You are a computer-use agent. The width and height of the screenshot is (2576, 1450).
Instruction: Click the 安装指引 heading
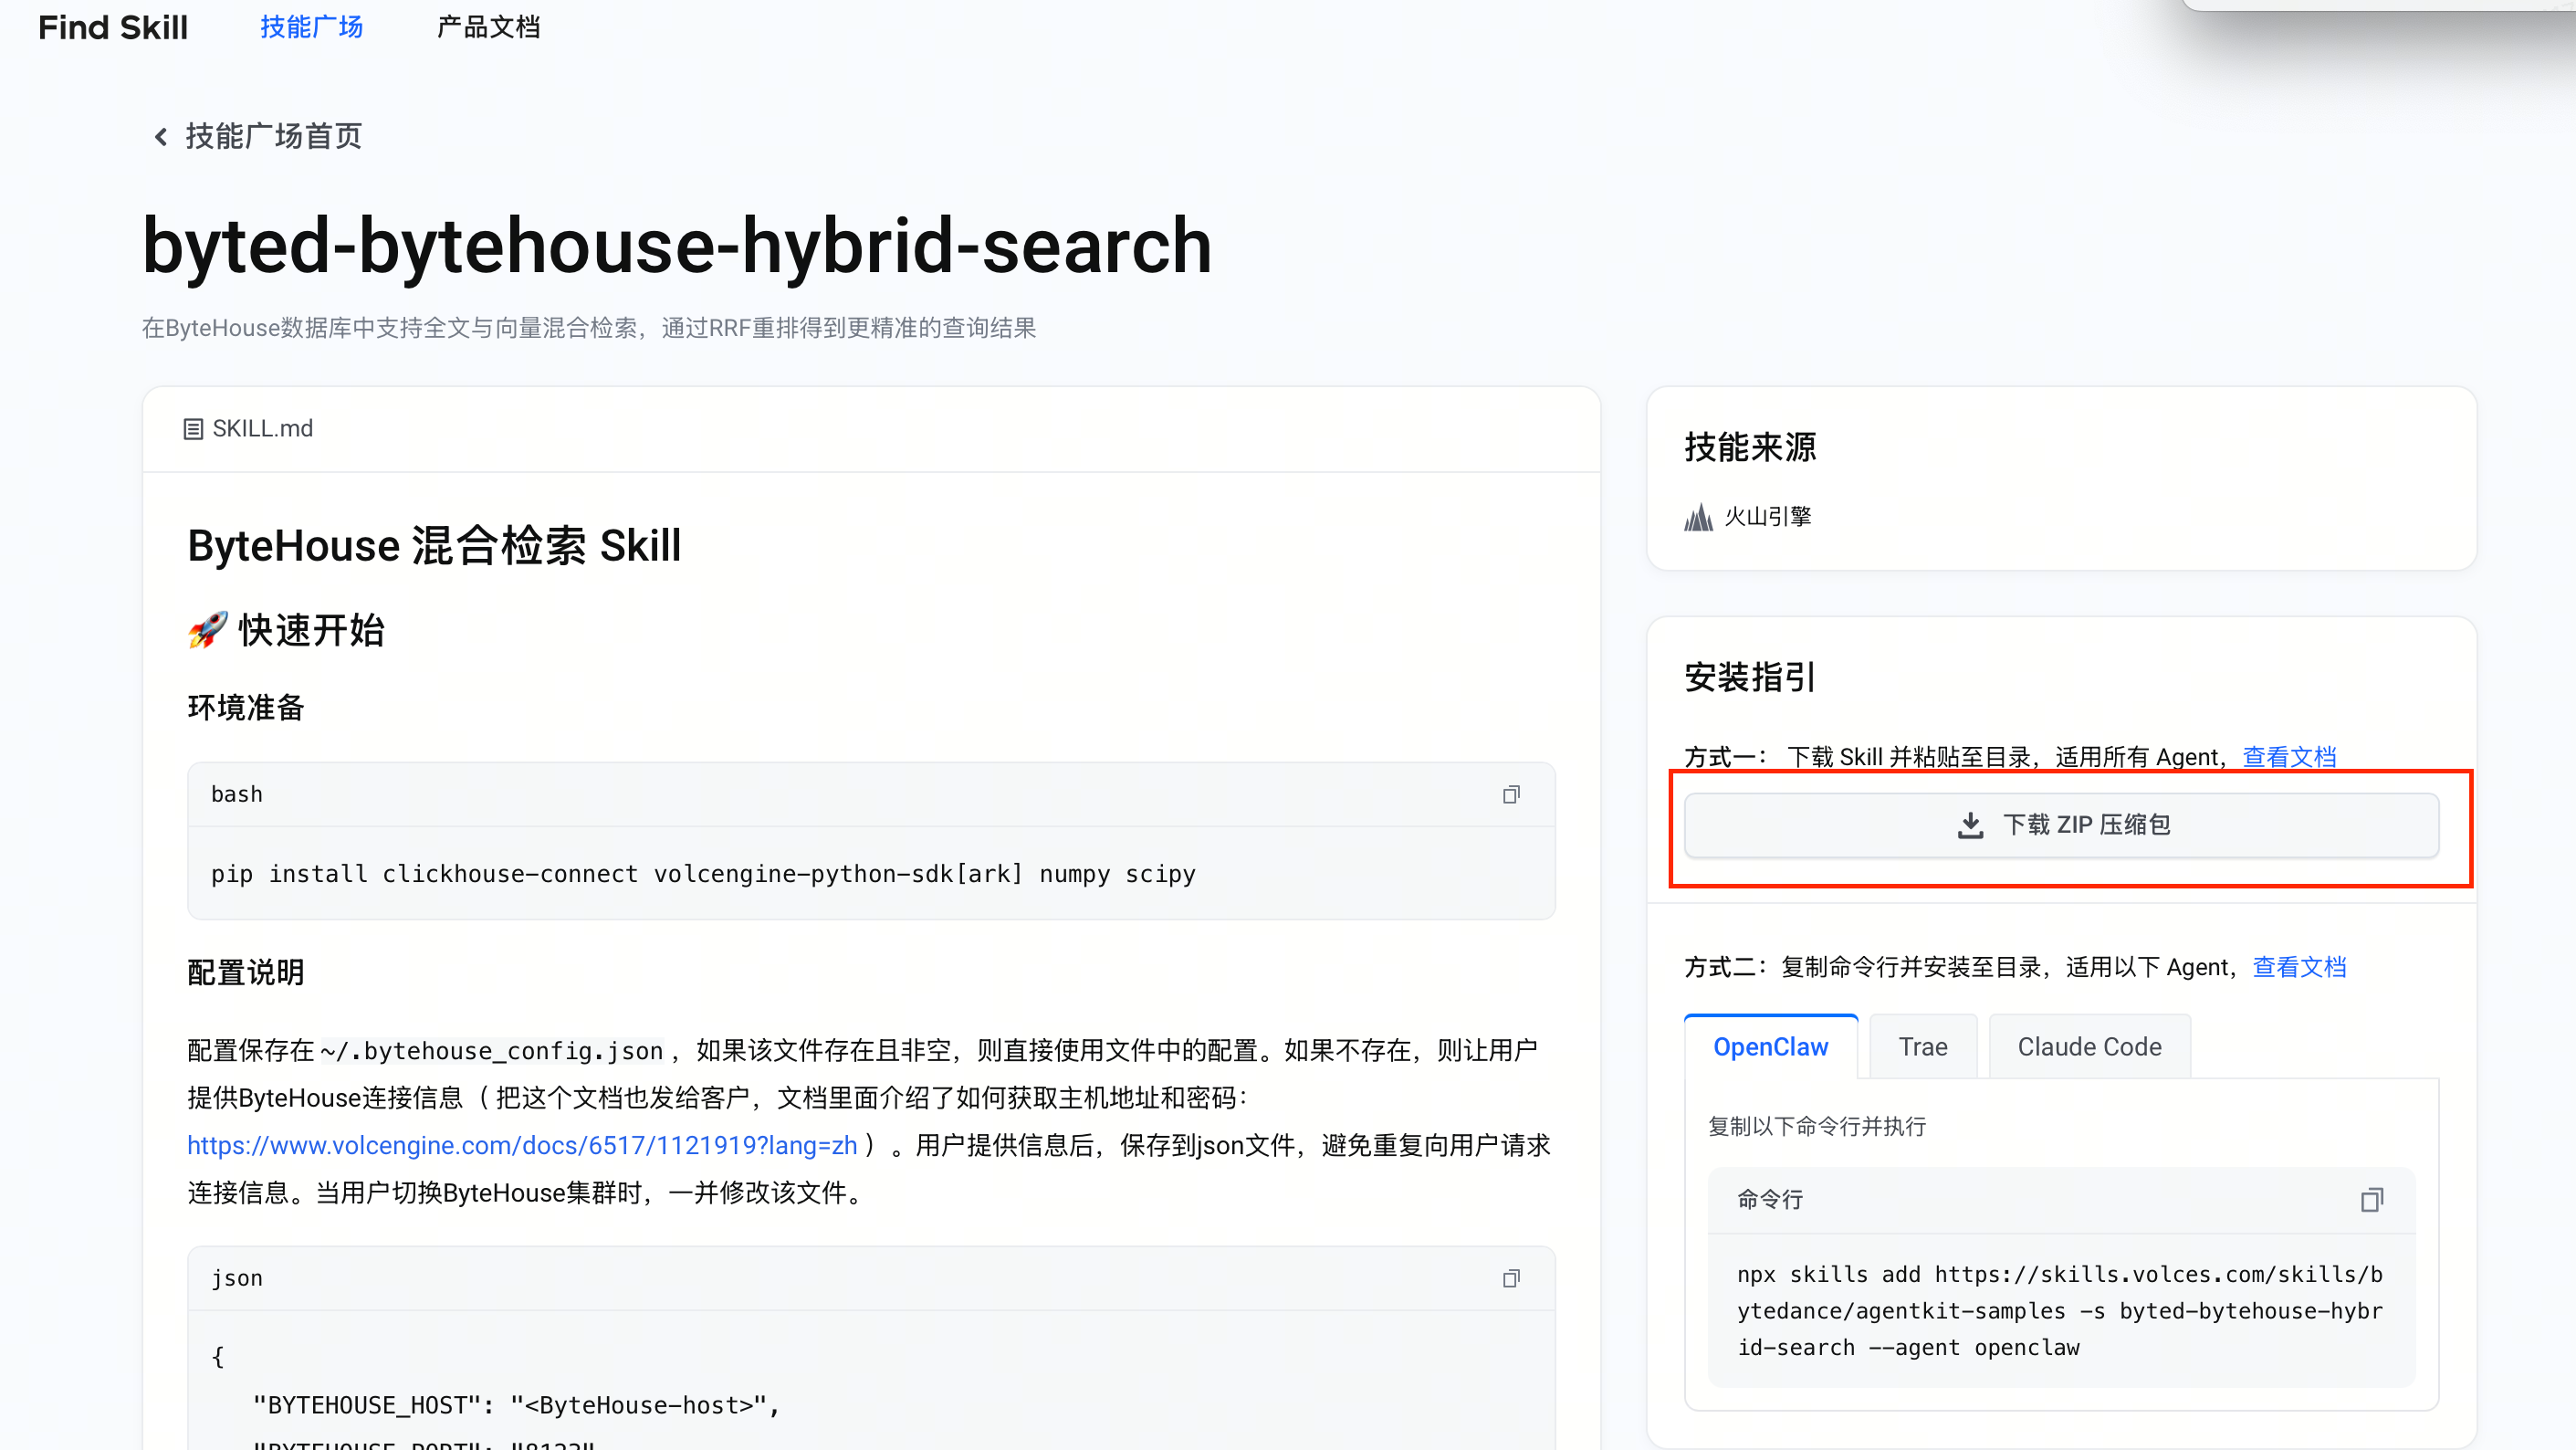(1749, 678)
